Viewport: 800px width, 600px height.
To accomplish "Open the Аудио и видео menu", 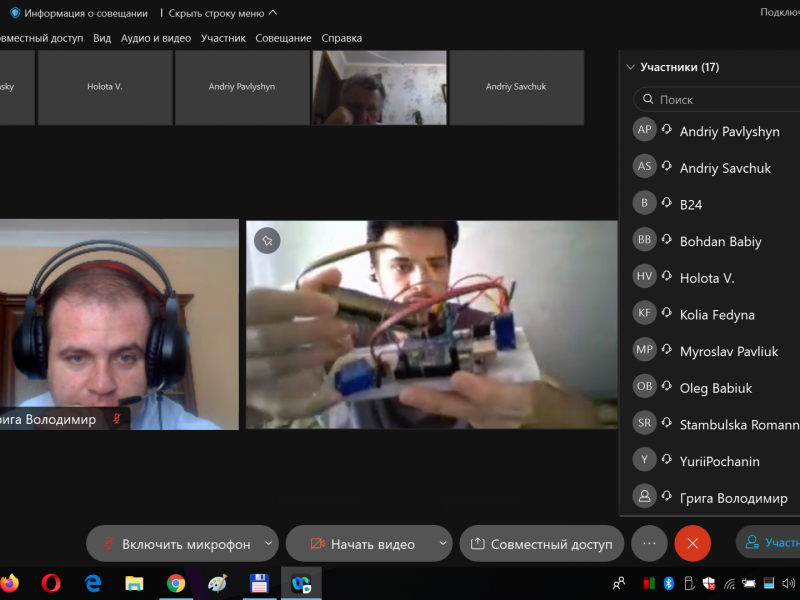I will [155, 38].
